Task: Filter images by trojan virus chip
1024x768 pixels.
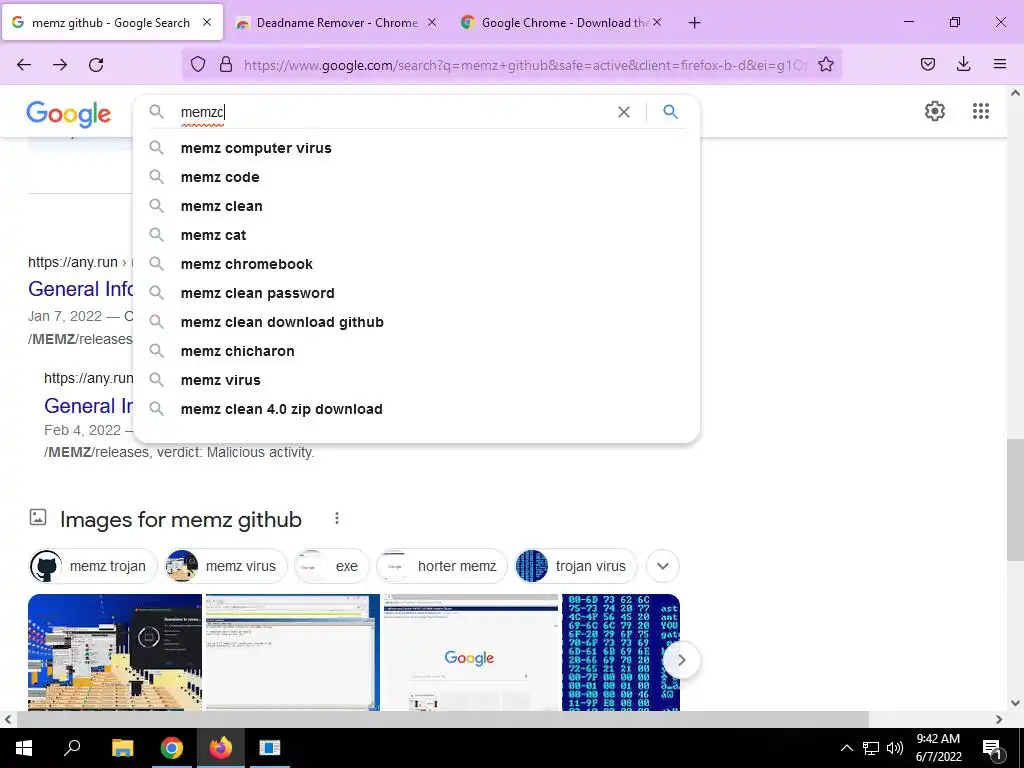Action: point(575,566)
